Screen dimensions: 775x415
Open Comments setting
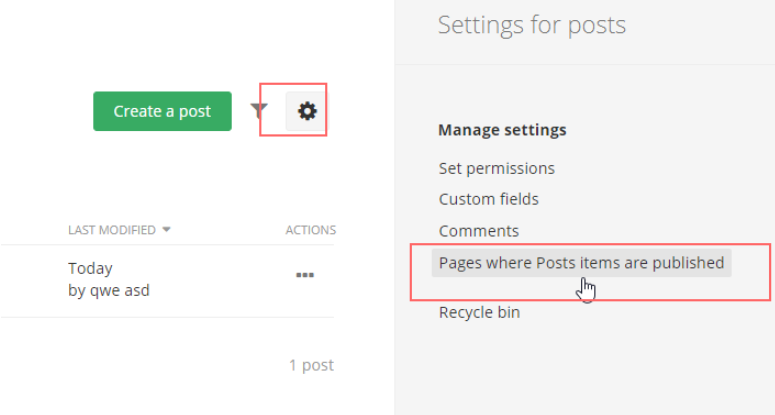pyautogui.click(x=478, y=231)
